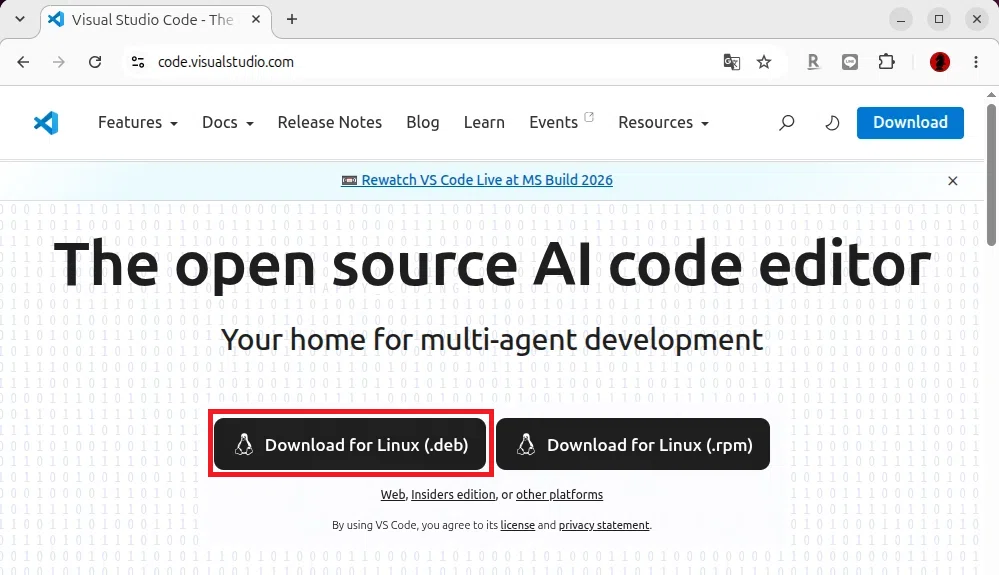Open the browser extensions puzzle icon
The height and width of the screenshot is (575, 999).
tap(886, 62)
